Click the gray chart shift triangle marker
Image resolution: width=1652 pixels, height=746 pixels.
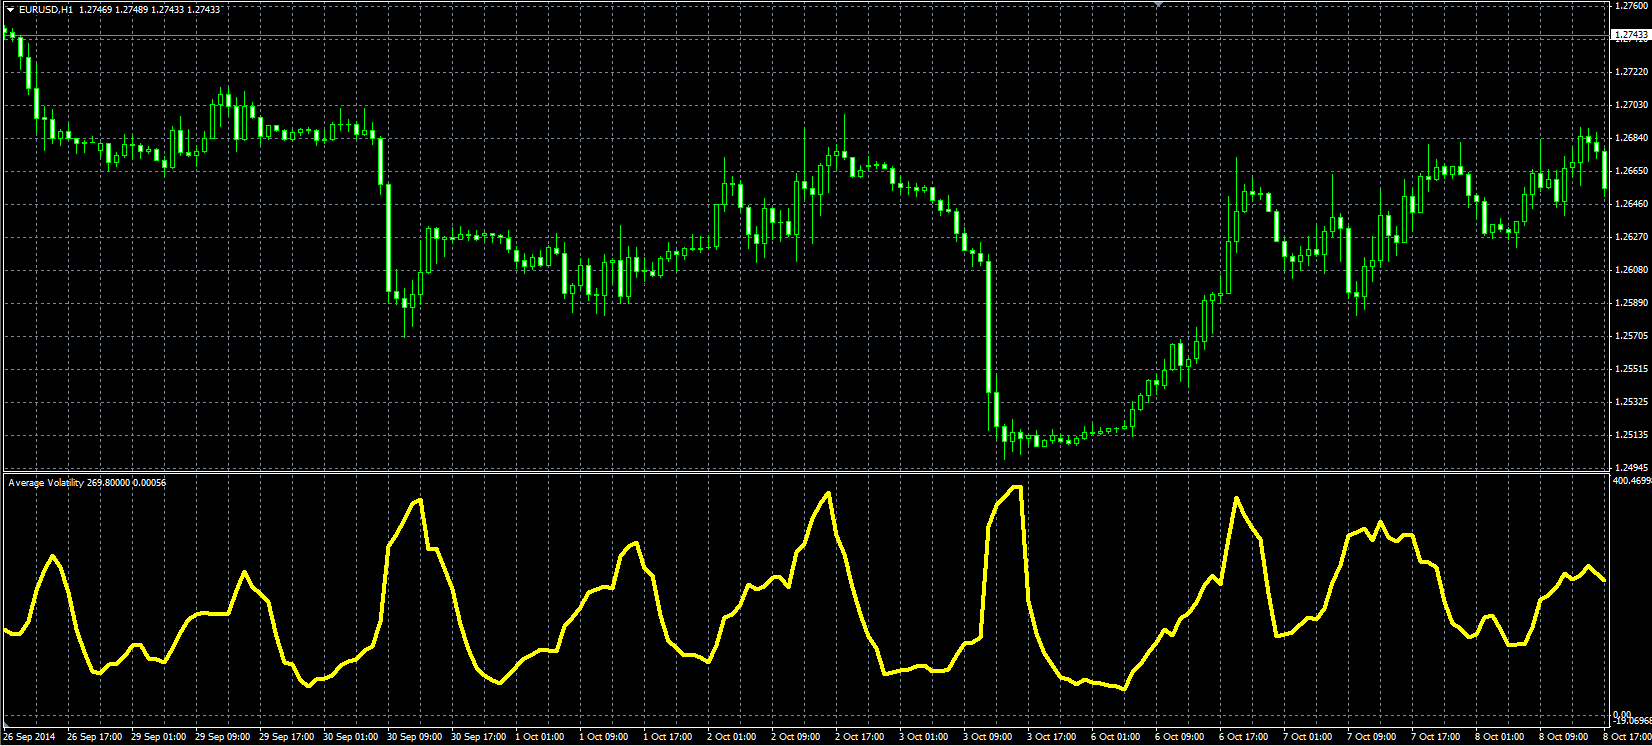(1159, 4)
